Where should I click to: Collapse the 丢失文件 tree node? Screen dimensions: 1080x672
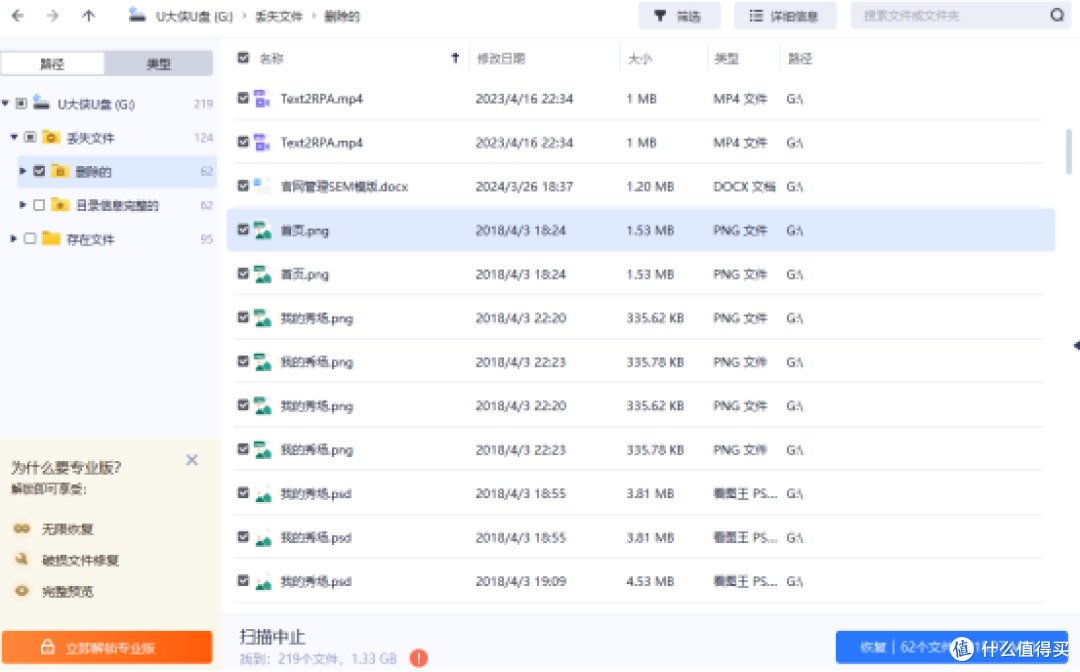(14, 137)
